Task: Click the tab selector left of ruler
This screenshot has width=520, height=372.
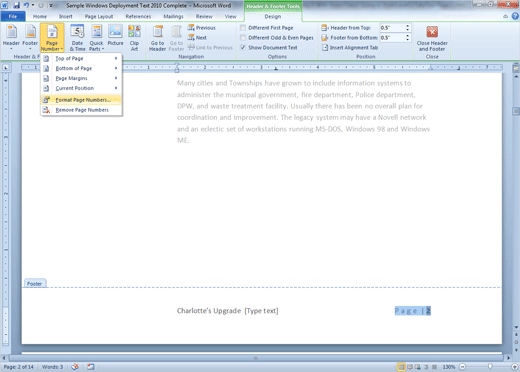Action: 6,68
